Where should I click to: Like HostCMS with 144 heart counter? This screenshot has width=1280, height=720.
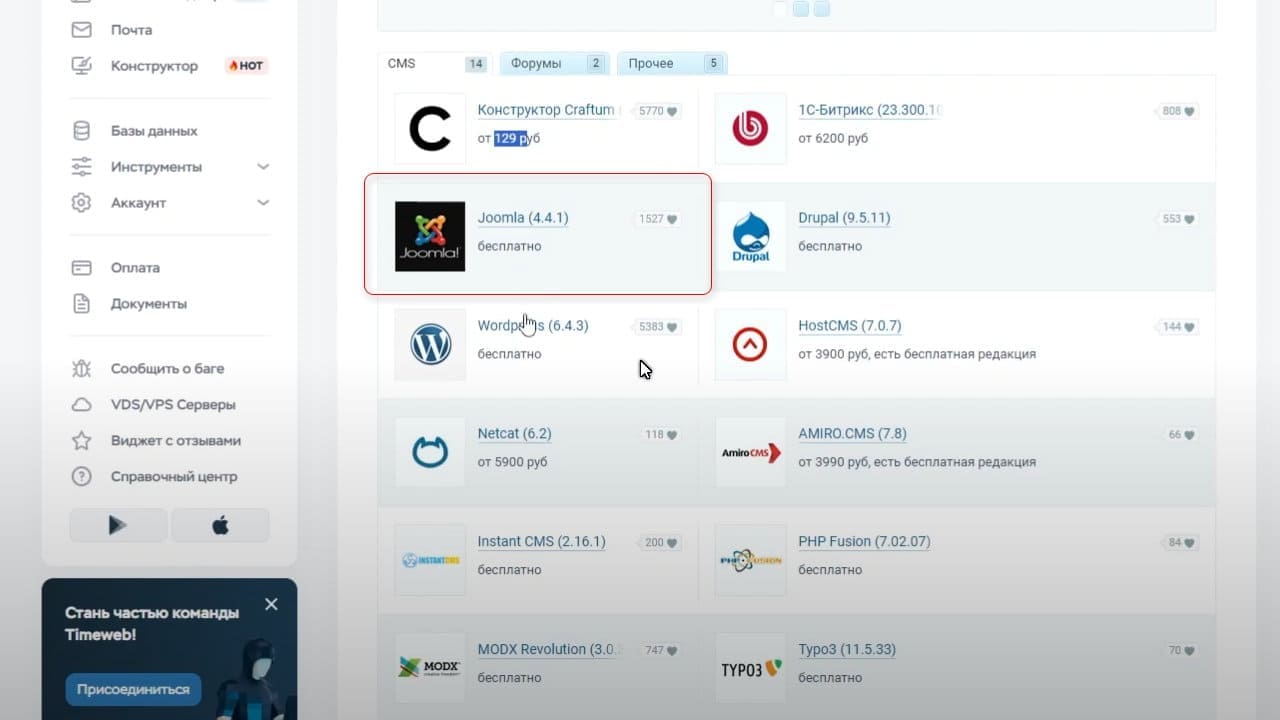[x=1177, y=327]
